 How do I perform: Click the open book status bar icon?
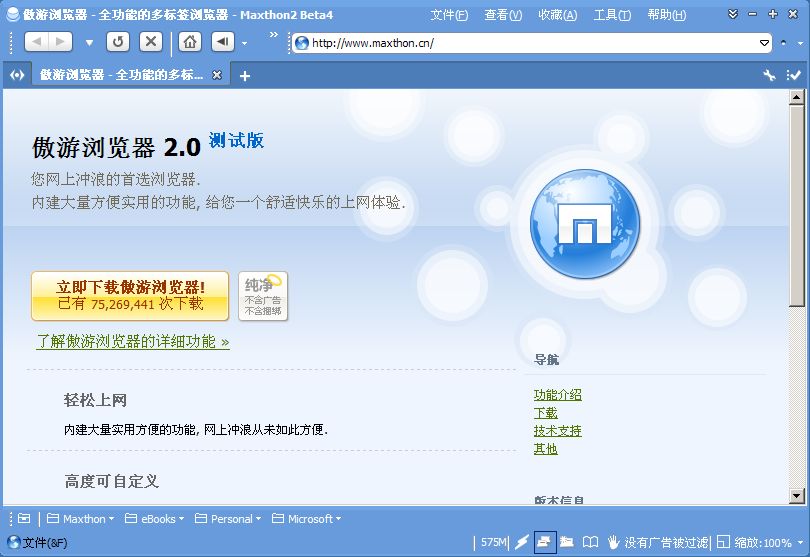[590, 542]
